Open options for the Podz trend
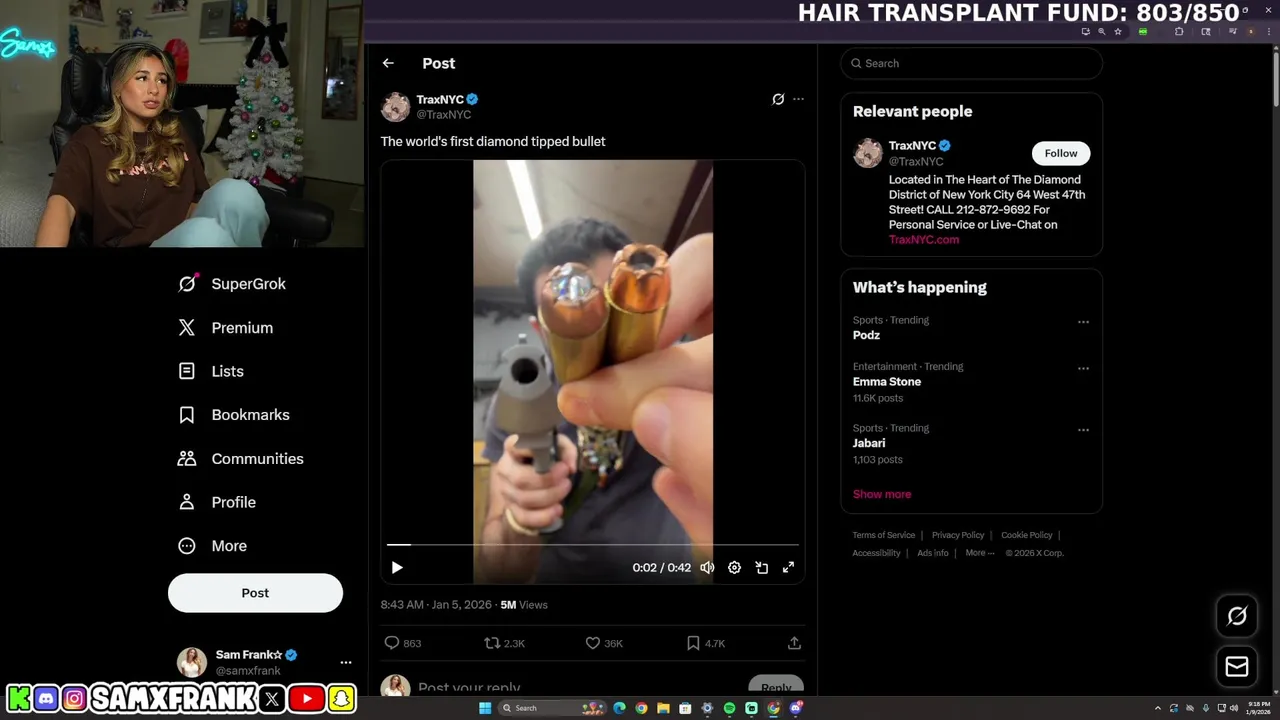This screenshot has width=1280, height=720. 1083,322
